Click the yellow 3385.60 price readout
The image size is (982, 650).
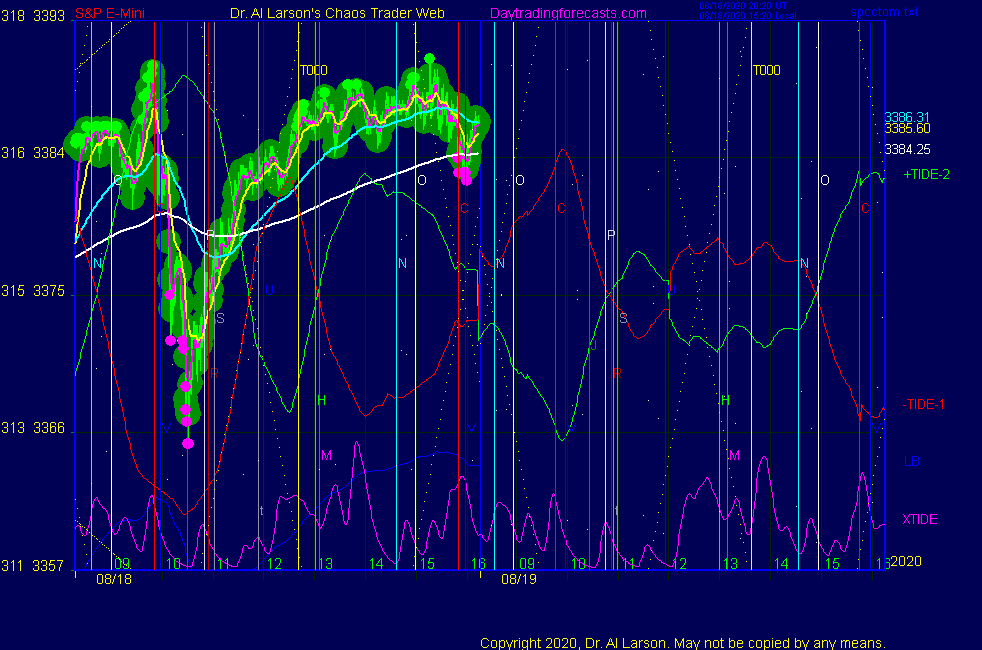[907, 129]
